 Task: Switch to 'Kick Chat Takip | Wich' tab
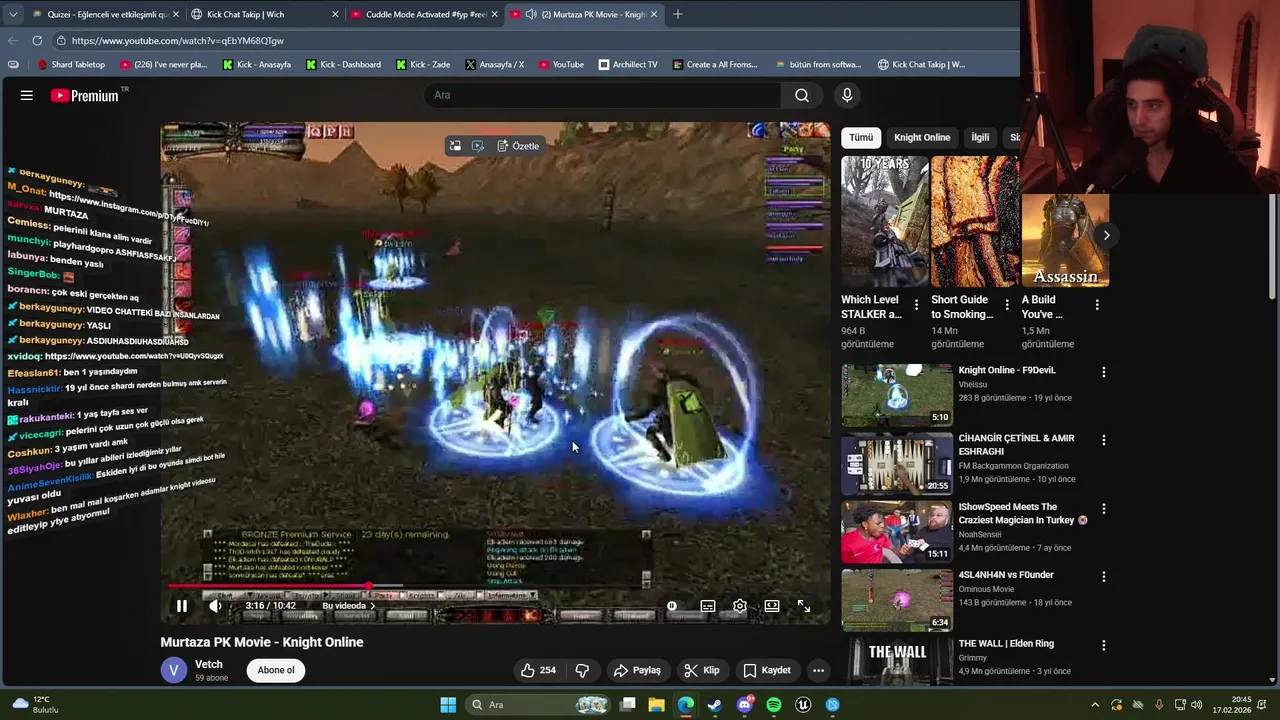click(264, 14)
